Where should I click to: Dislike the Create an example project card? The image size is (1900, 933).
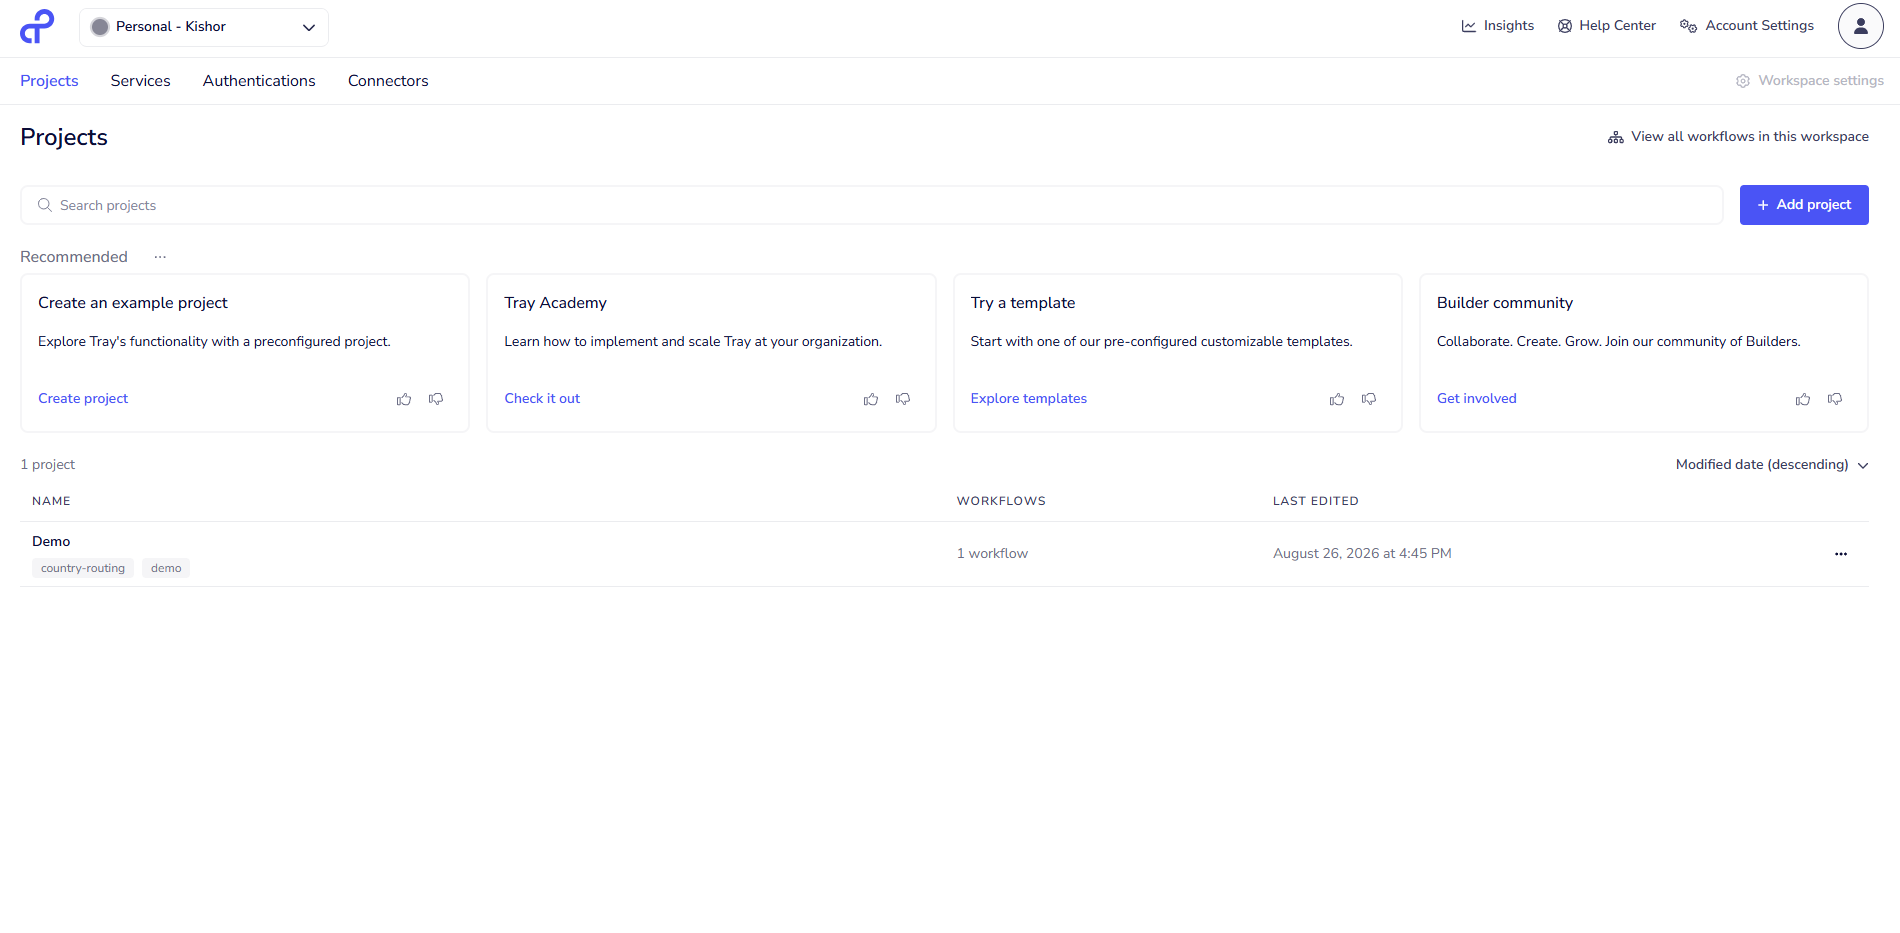(x=436, y=399)
